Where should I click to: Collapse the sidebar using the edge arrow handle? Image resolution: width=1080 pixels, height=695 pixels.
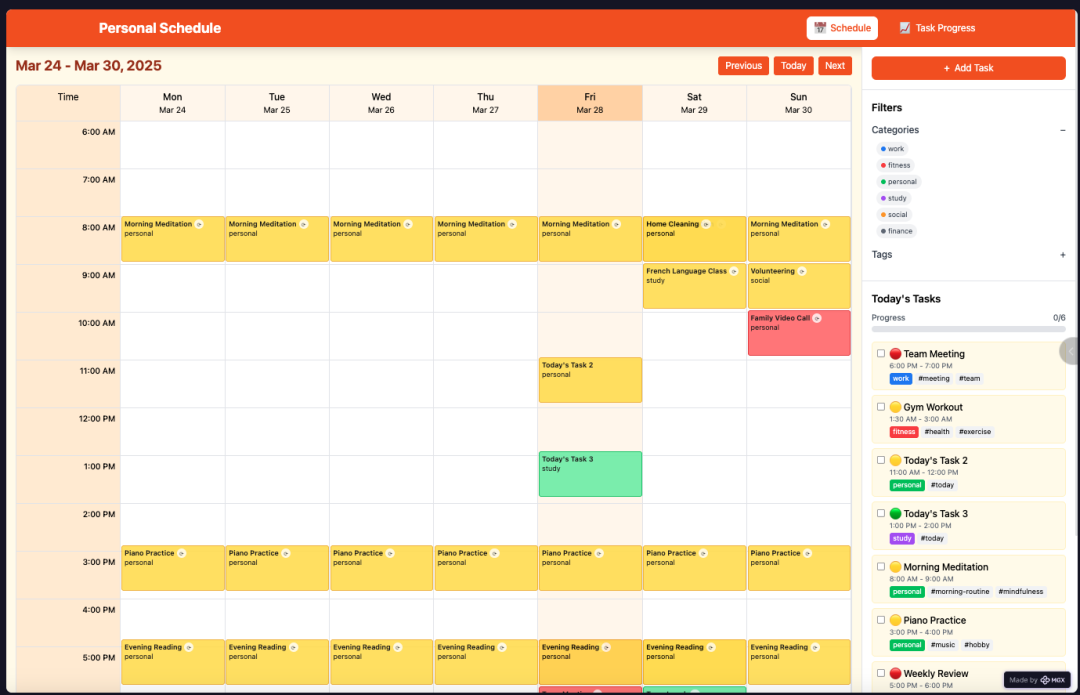tap(1070, 351)
